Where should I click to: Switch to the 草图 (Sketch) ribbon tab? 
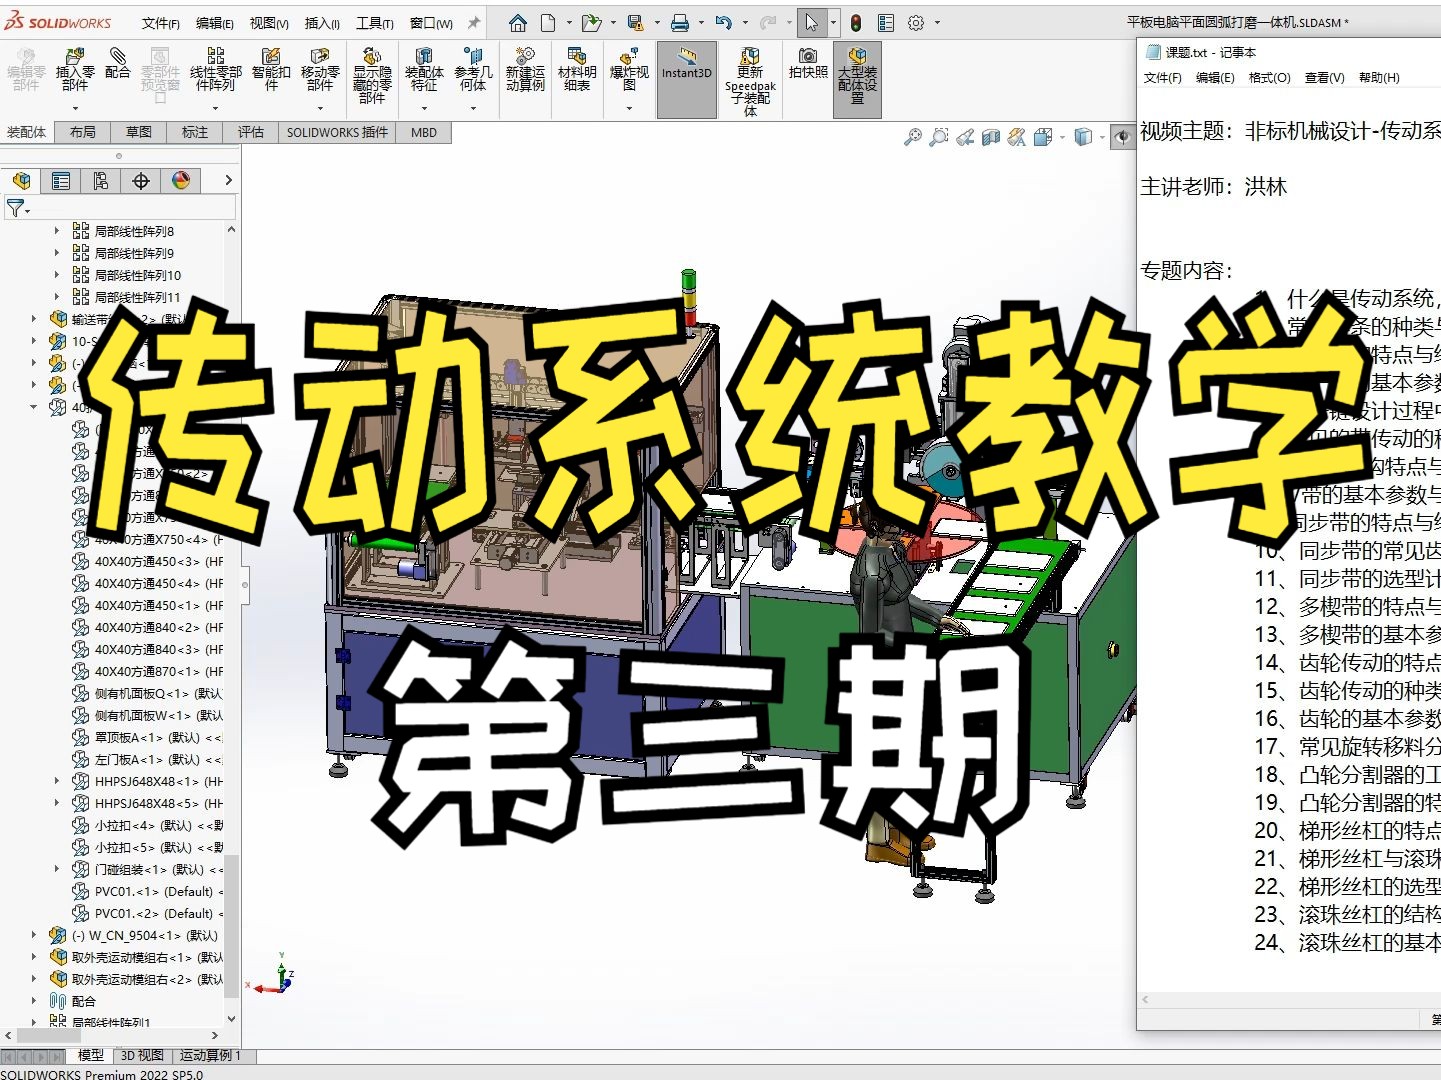point(139,132)
